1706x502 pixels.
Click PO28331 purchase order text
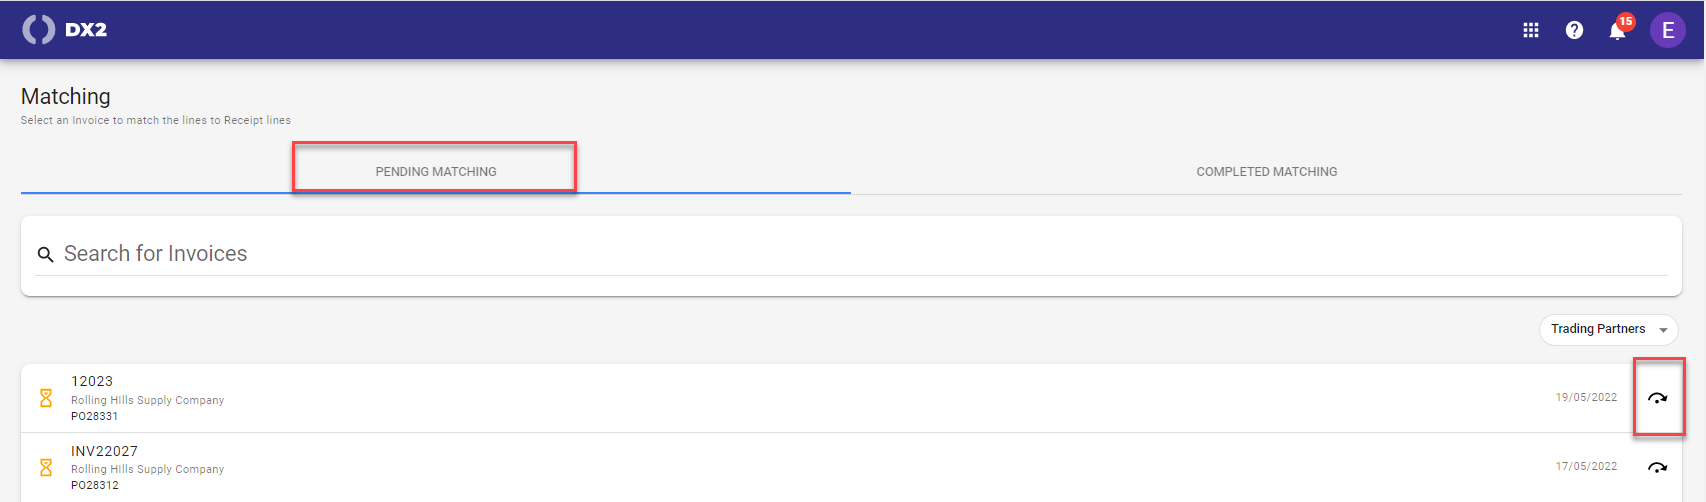click(95, 416)
